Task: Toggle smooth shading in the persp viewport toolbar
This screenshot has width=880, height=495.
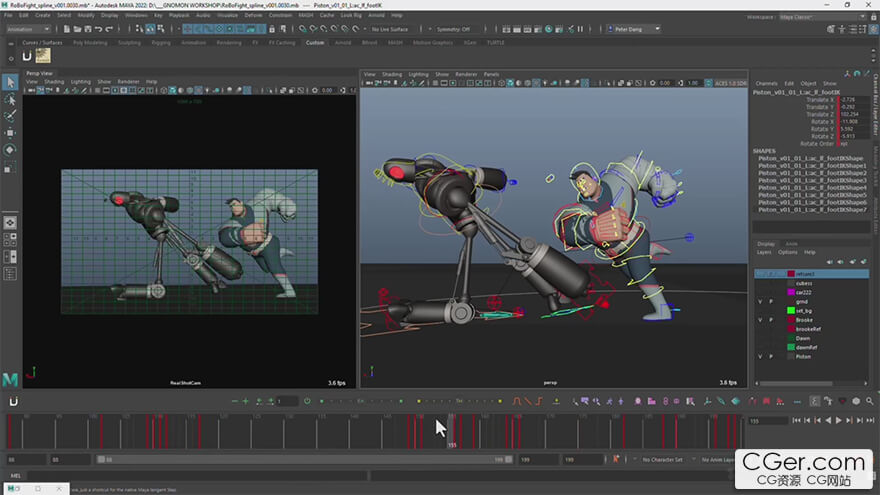Action: click(510, 83)
